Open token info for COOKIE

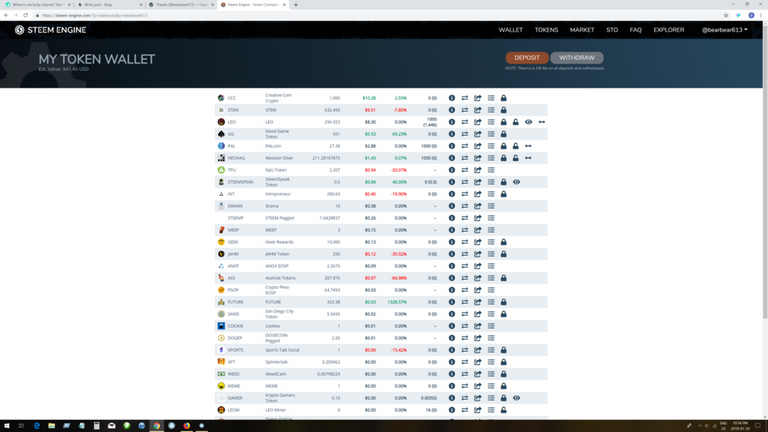[452, 326]
